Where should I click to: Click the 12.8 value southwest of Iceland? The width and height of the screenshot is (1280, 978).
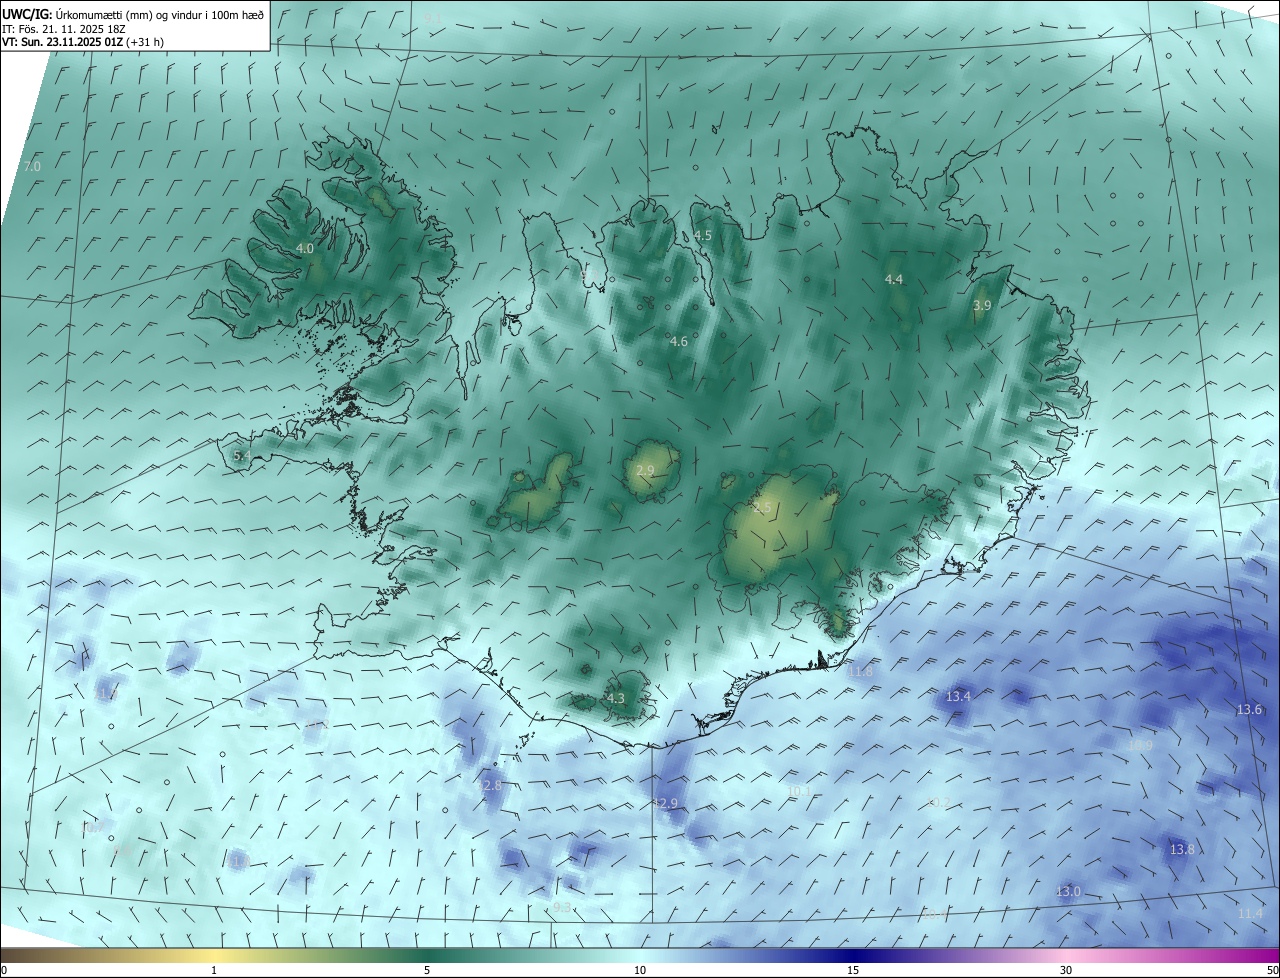click(x=489, y=786)
